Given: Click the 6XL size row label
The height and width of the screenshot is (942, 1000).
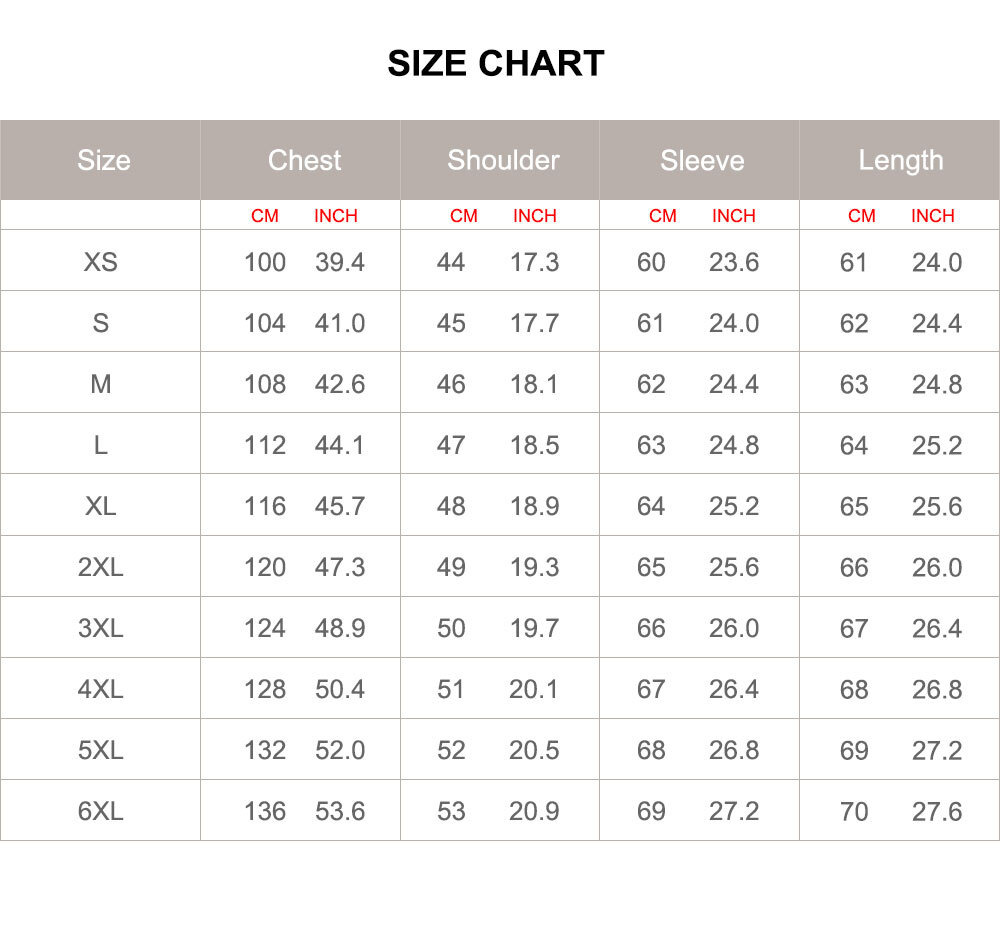Looking at the screenshot, I should click(x=101, y=811).
